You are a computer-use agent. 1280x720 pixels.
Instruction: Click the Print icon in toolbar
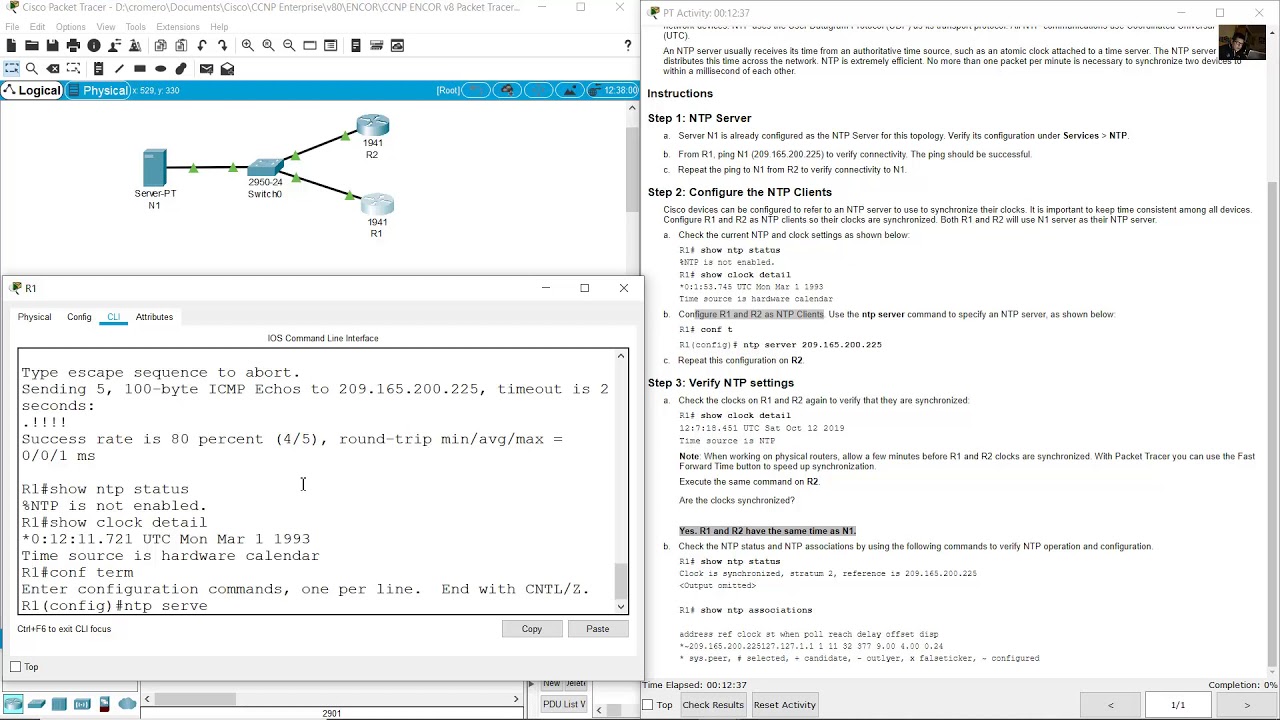pyautogui.click(x=73, y=46)
